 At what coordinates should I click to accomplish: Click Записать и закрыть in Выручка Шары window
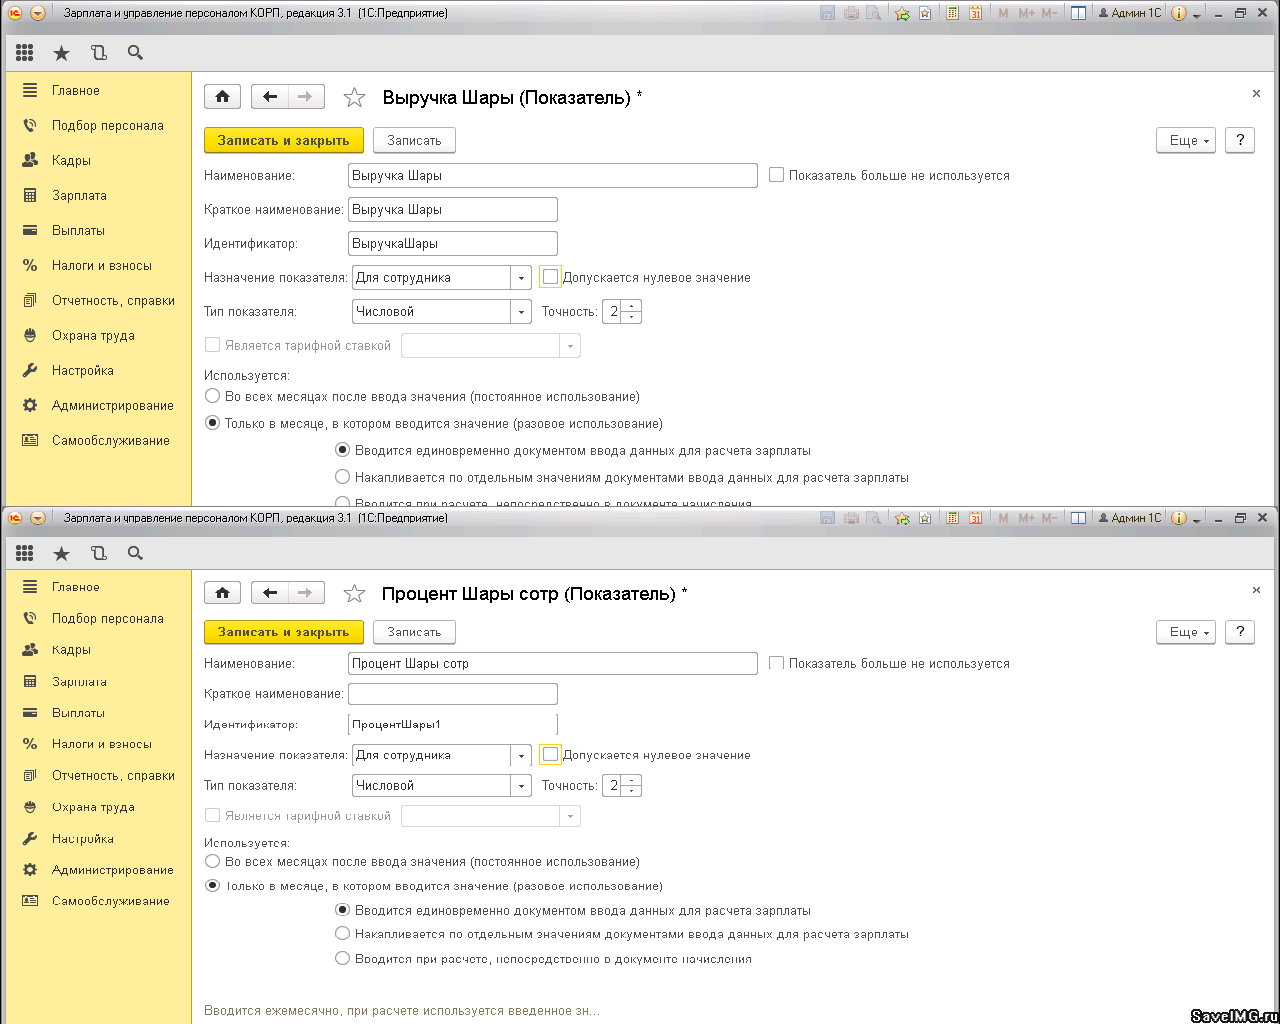284,140
